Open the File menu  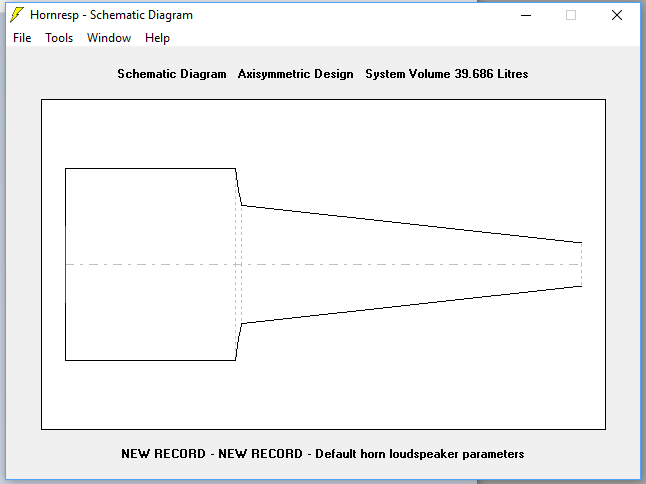22,38
